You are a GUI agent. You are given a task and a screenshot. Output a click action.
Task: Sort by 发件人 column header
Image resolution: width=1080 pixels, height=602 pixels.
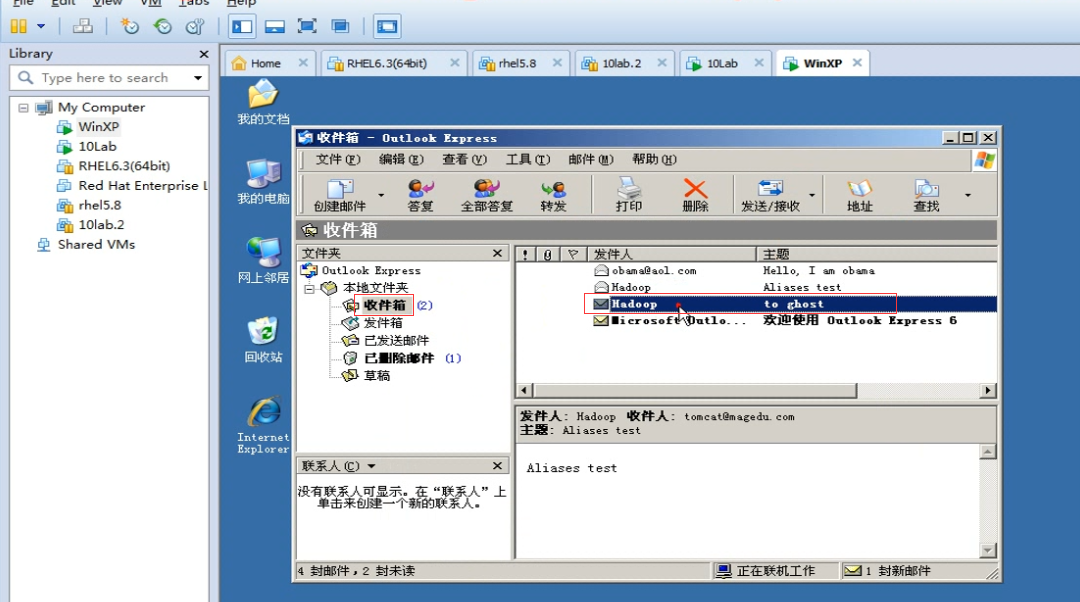pyautogui.click(x=672, y=254)
